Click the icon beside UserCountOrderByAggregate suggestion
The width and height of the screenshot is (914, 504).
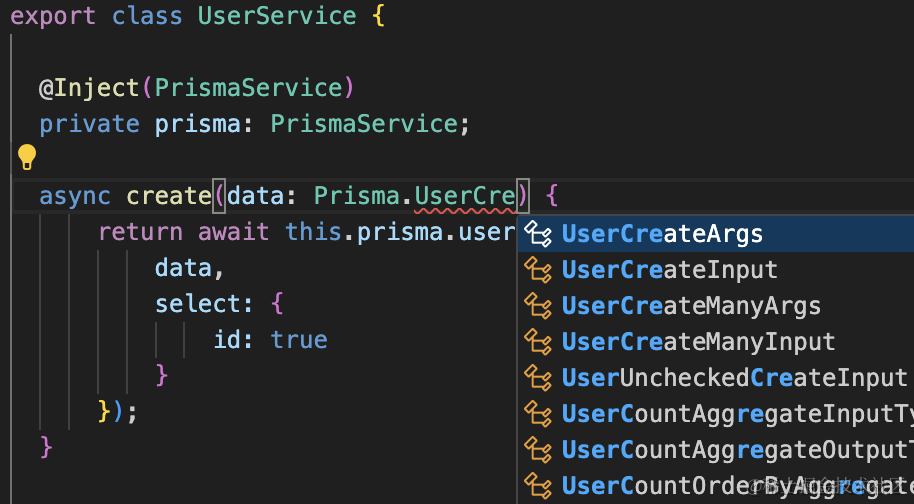click(539, 486)
